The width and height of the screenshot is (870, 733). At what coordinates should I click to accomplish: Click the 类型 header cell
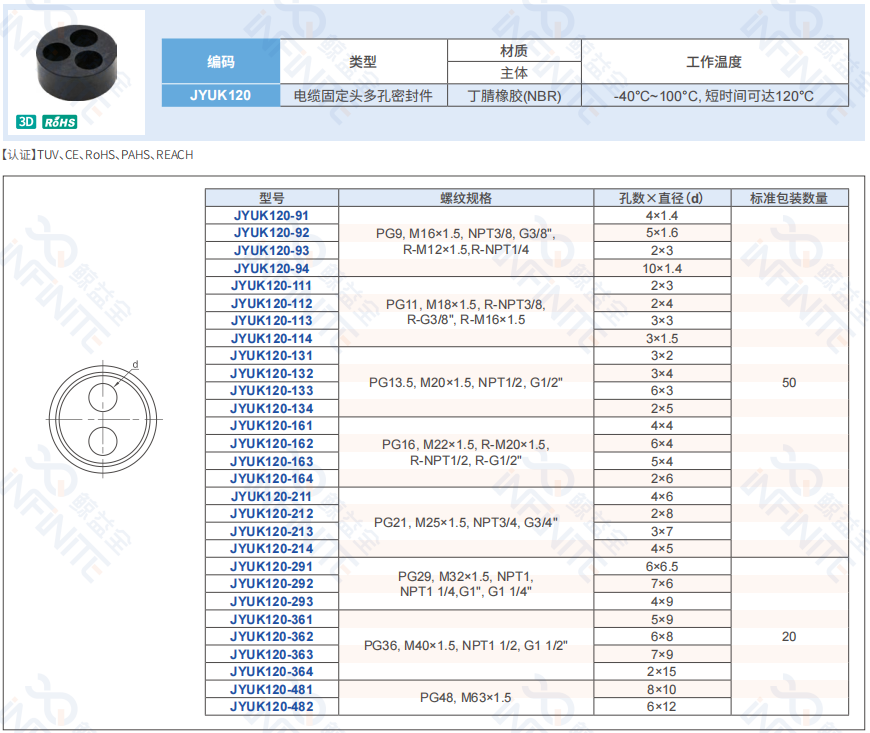363,62
